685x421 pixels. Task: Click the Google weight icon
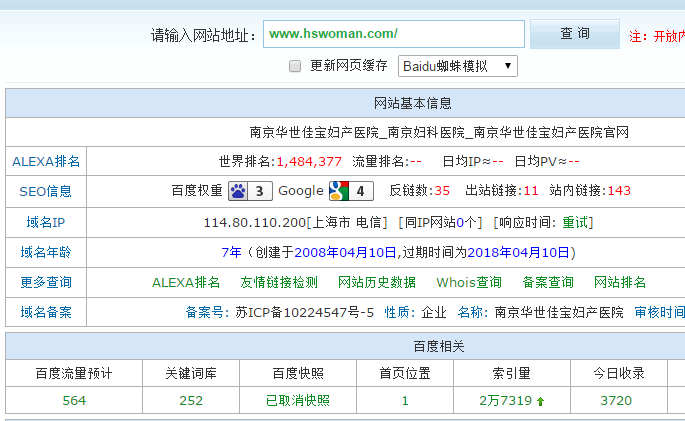click(339, 191)
